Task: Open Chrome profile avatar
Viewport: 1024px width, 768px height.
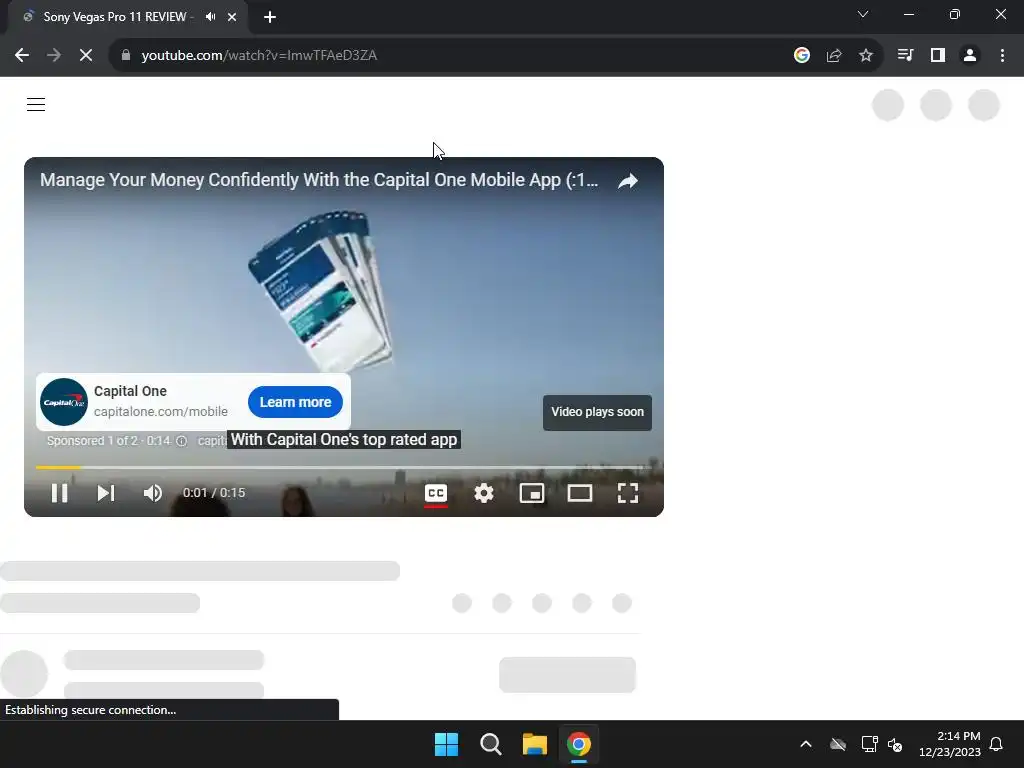Action: [x=970, y=56]
